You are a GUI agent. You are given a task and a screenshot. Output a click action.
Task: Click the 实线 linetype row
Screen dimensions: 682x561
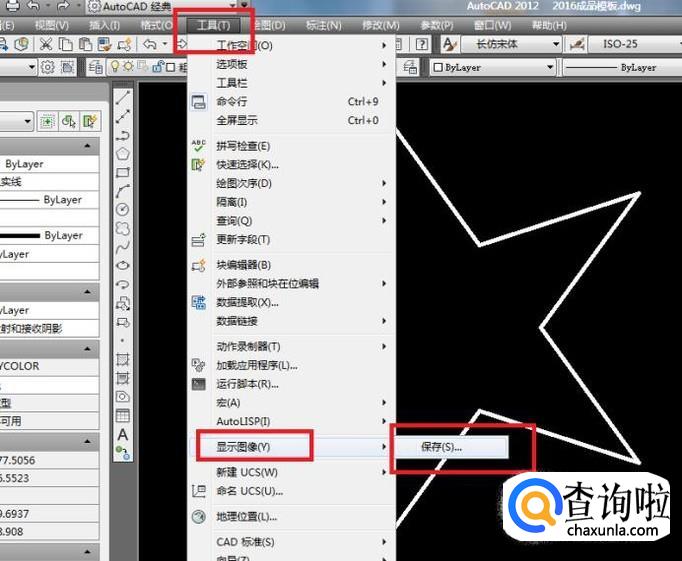point(49,182)
